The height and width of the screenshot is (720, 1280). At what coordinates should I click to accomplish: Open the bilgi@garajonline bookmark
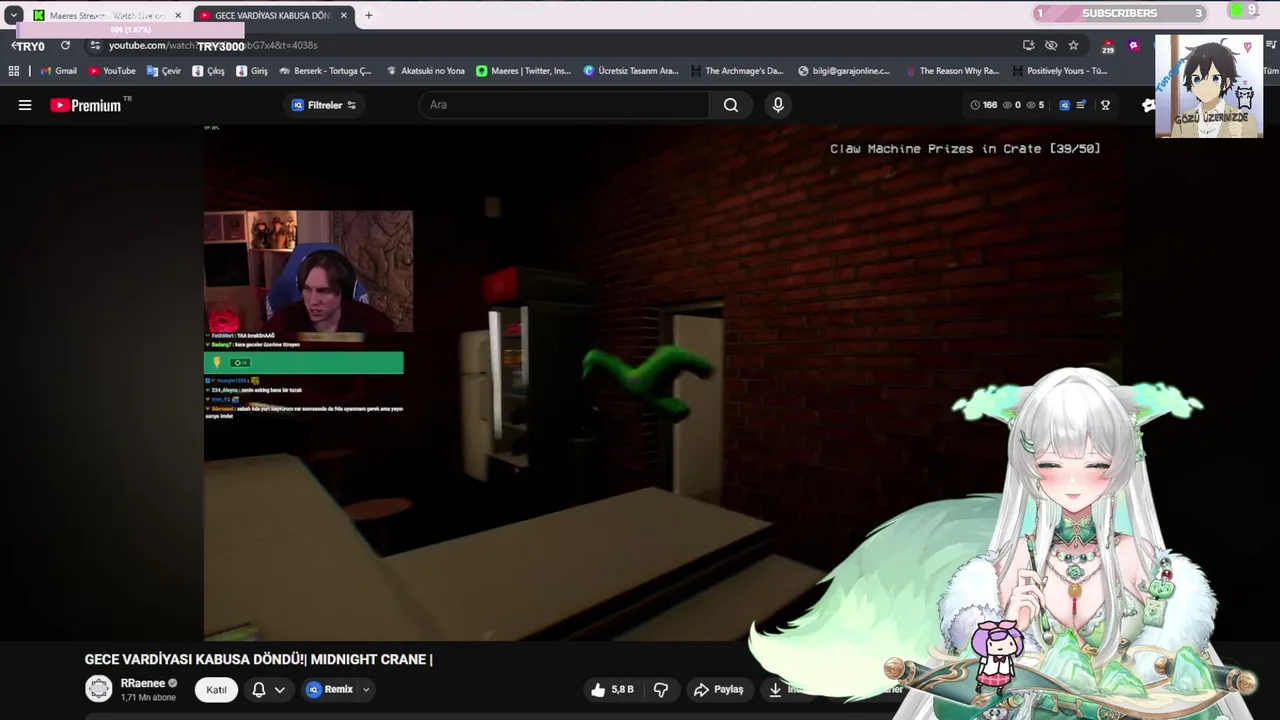(x=844, y=71)
